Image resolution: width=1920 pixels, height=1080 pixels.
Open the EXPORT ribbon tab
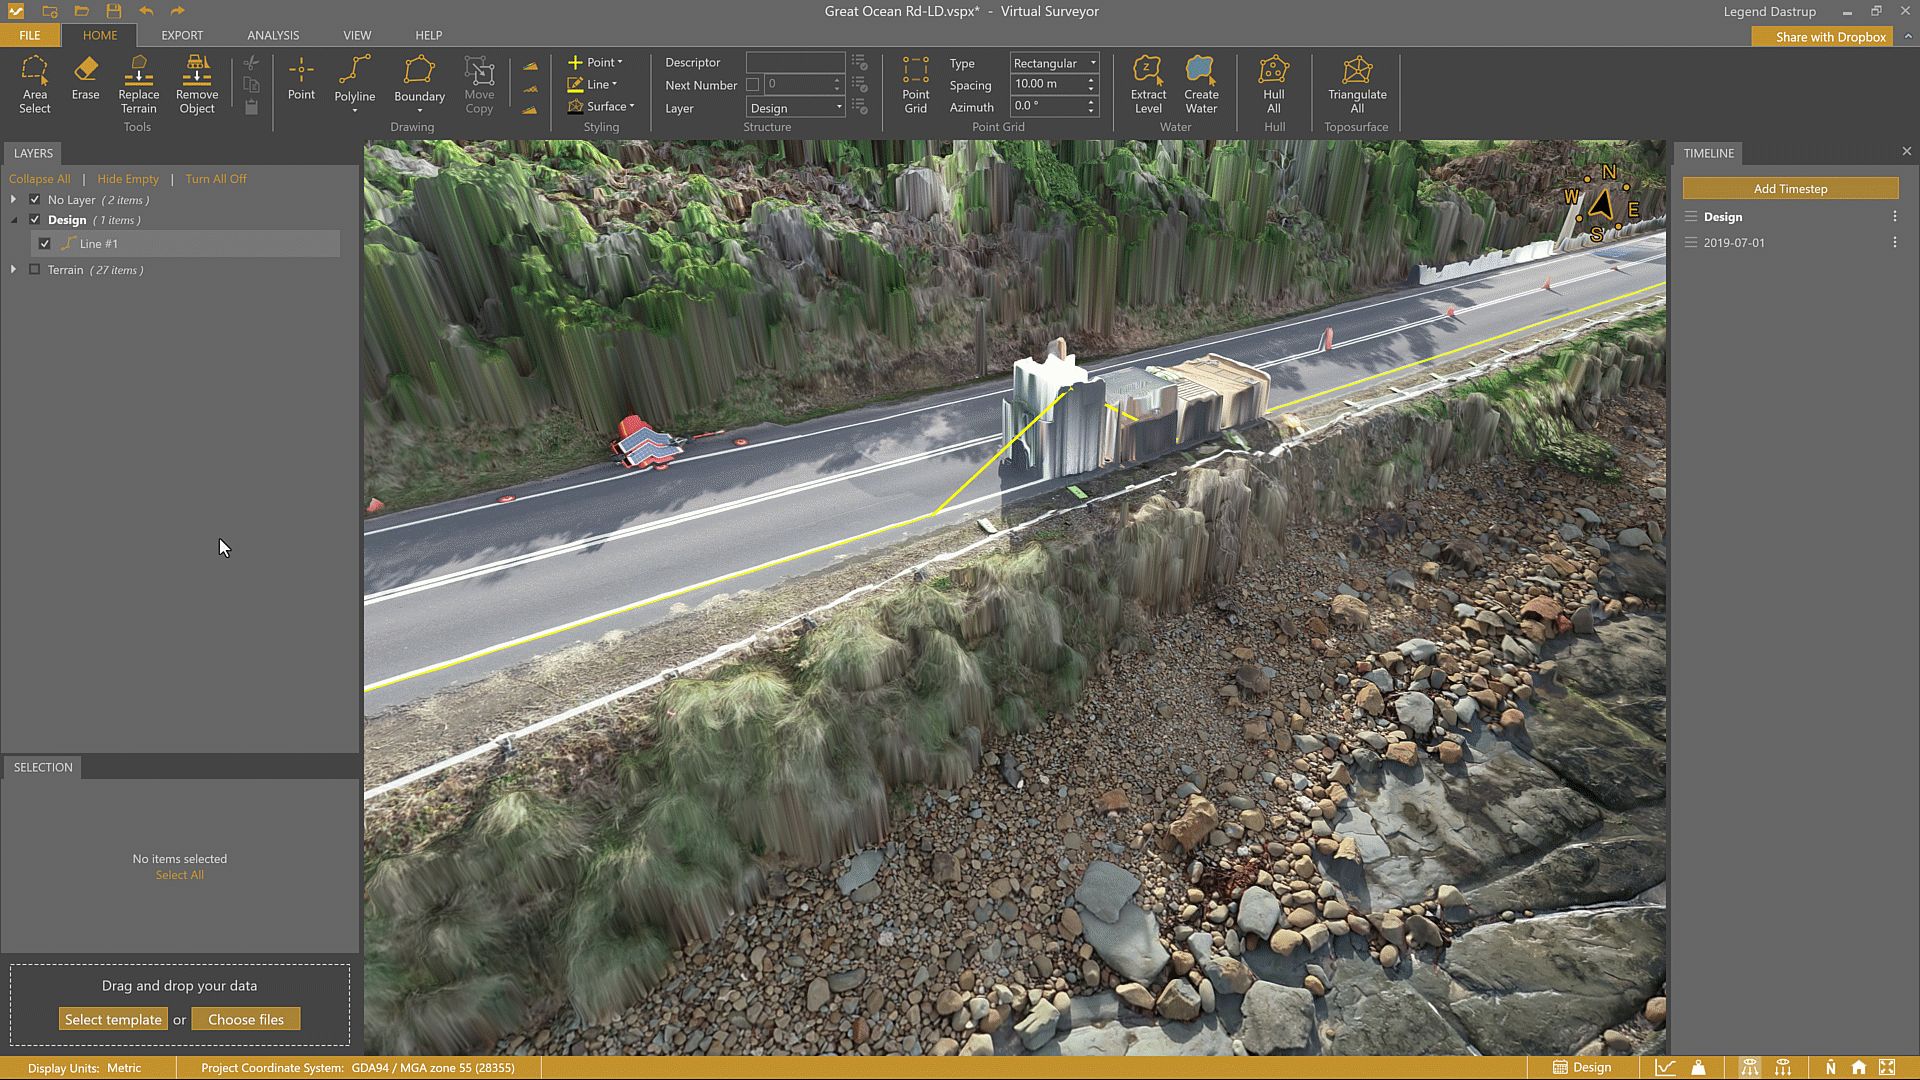[x=182, y=35]
